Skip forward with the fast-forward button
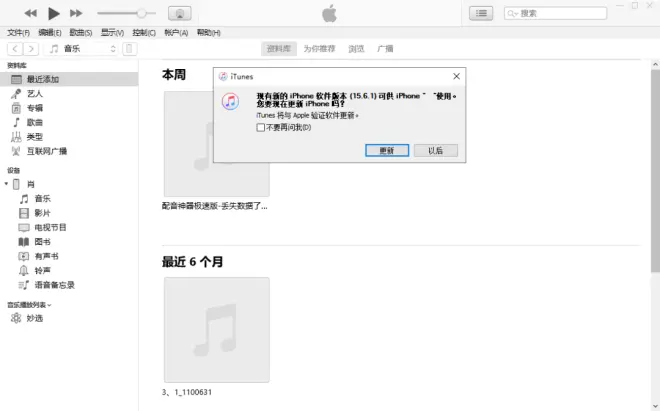Viewport: 660px width, 411px height. point(76,13)
